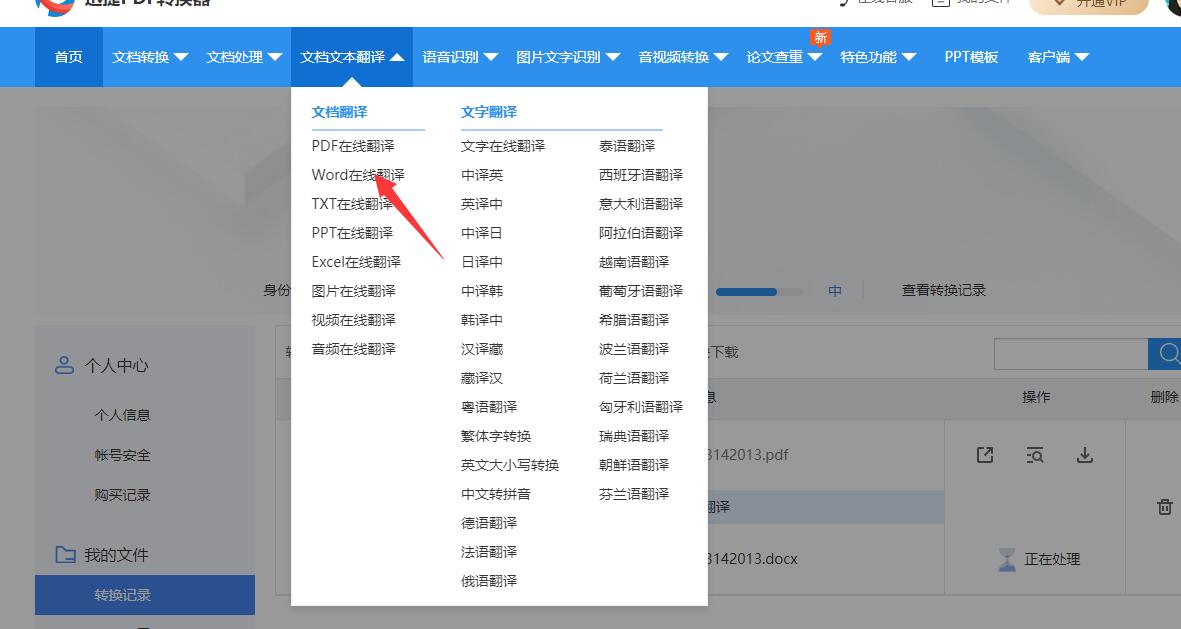Expand the 文档处理 dropdown
Image resolution: width=1181 pixels, height=629 pixels.
275,57
